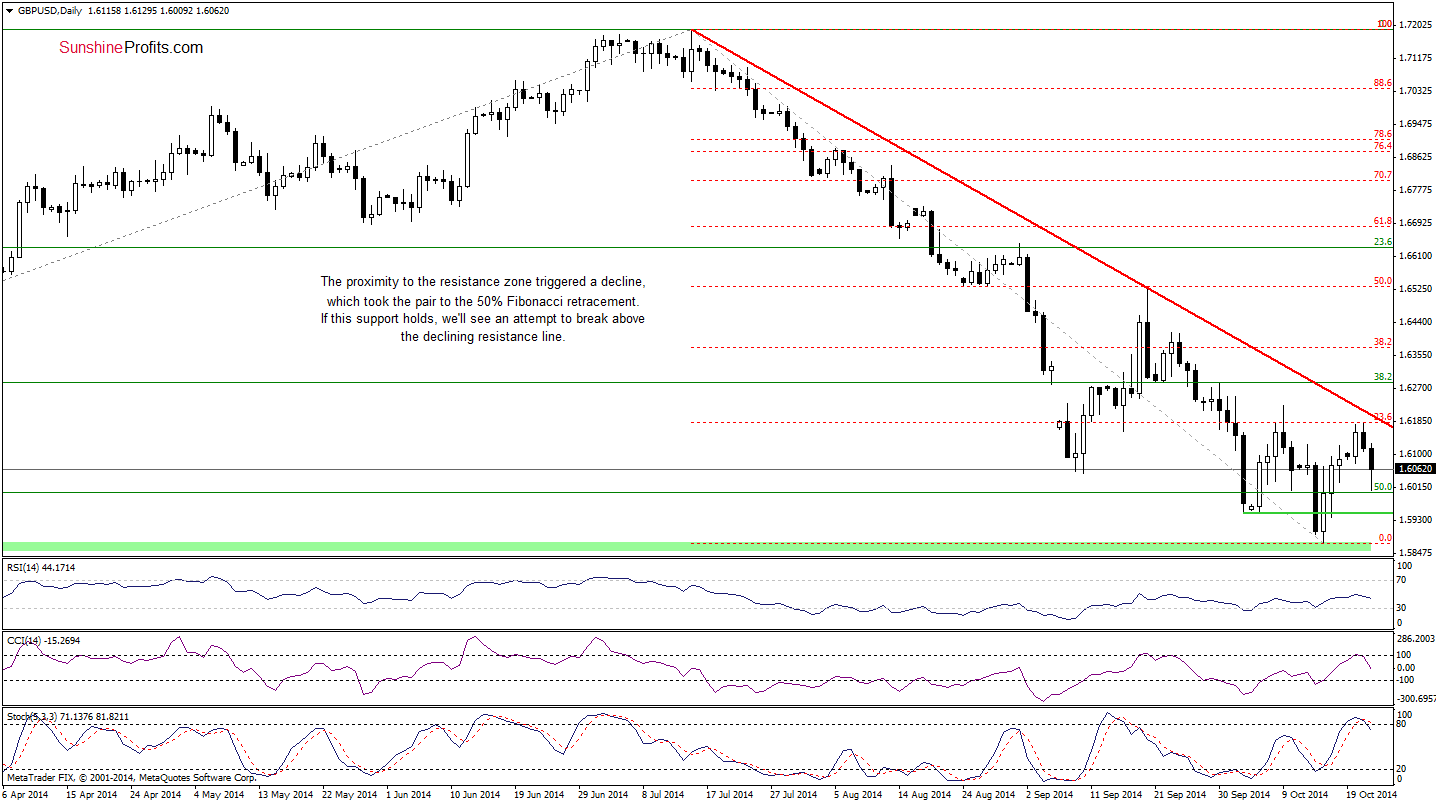
Task: Click the 27 Jul 2014 date label
Action: 795,794
